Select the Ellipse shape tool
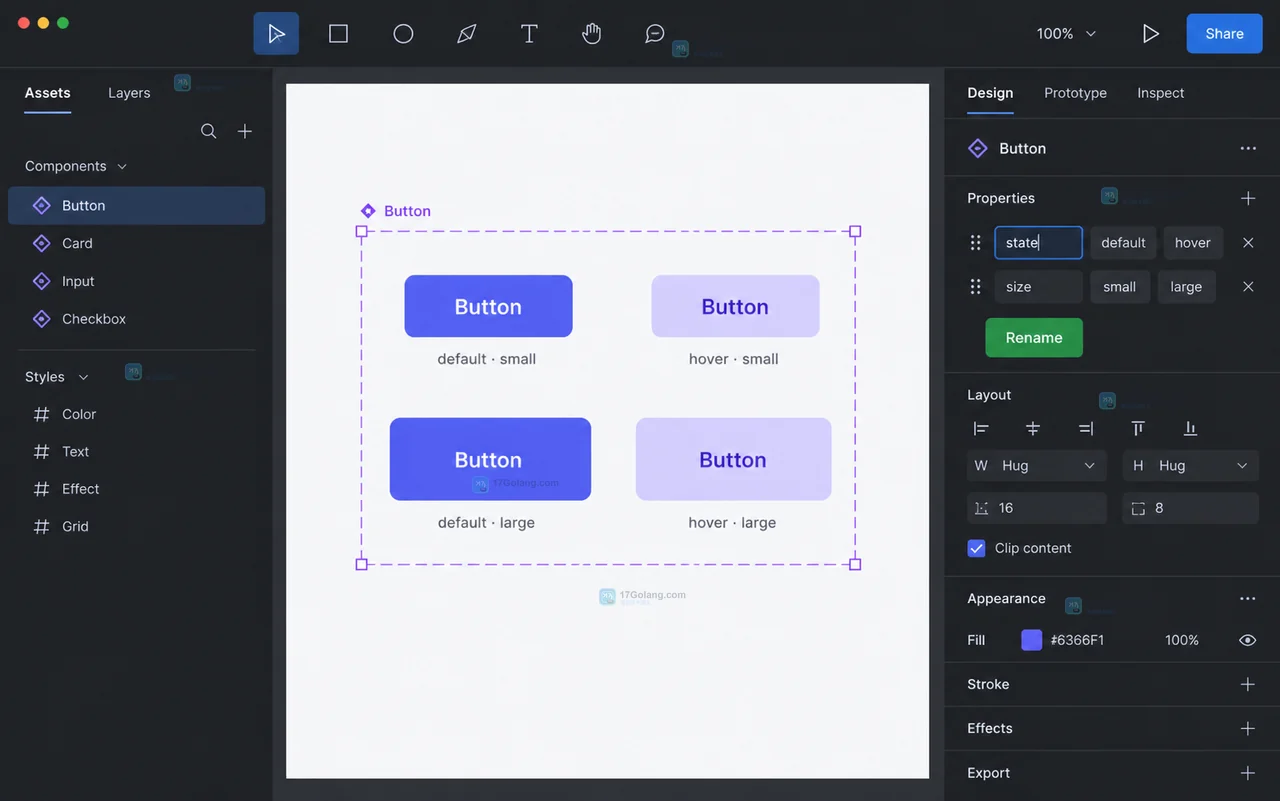 point(403,34)
